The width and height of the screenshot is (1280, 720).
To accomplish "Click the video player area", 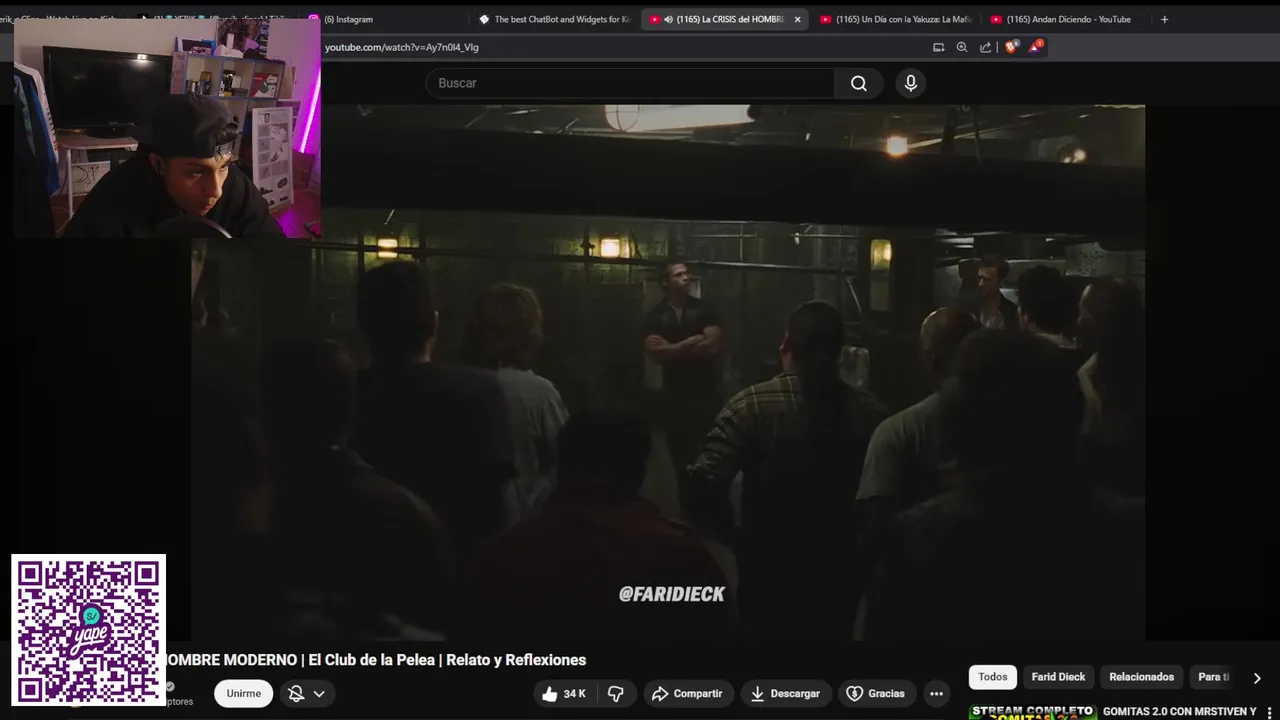I will (668, 372).
